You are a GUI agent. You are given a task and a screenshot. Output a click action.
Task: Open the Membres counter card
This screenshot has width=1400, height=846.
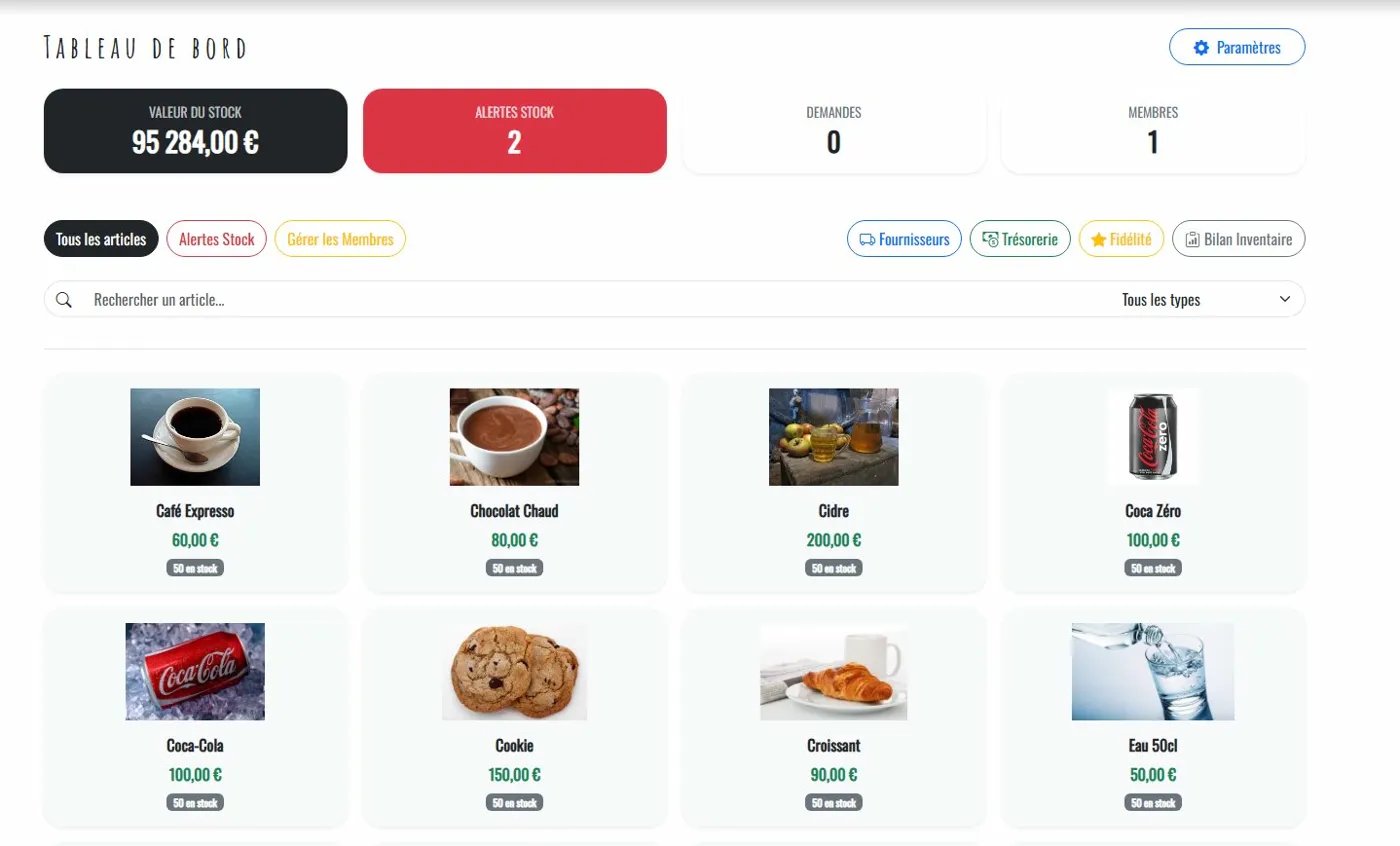tap(1153, 131)
